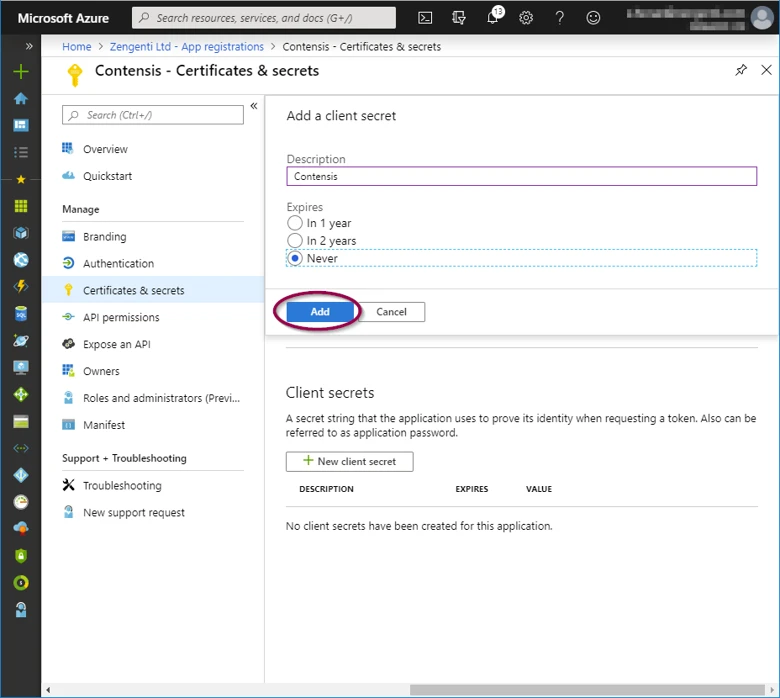The image size is (780, 698).
Task: Open Azure Cosmos DB planet icon
Action: 21,341
